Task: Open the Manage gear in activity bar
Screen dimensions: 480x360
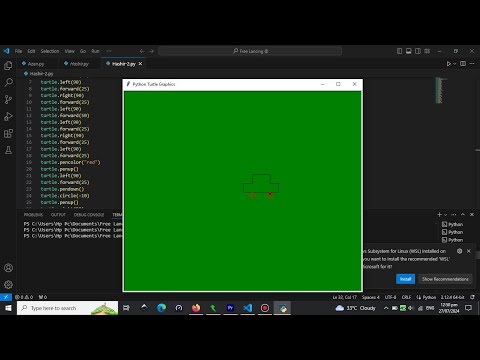Action: click(8, 284)
